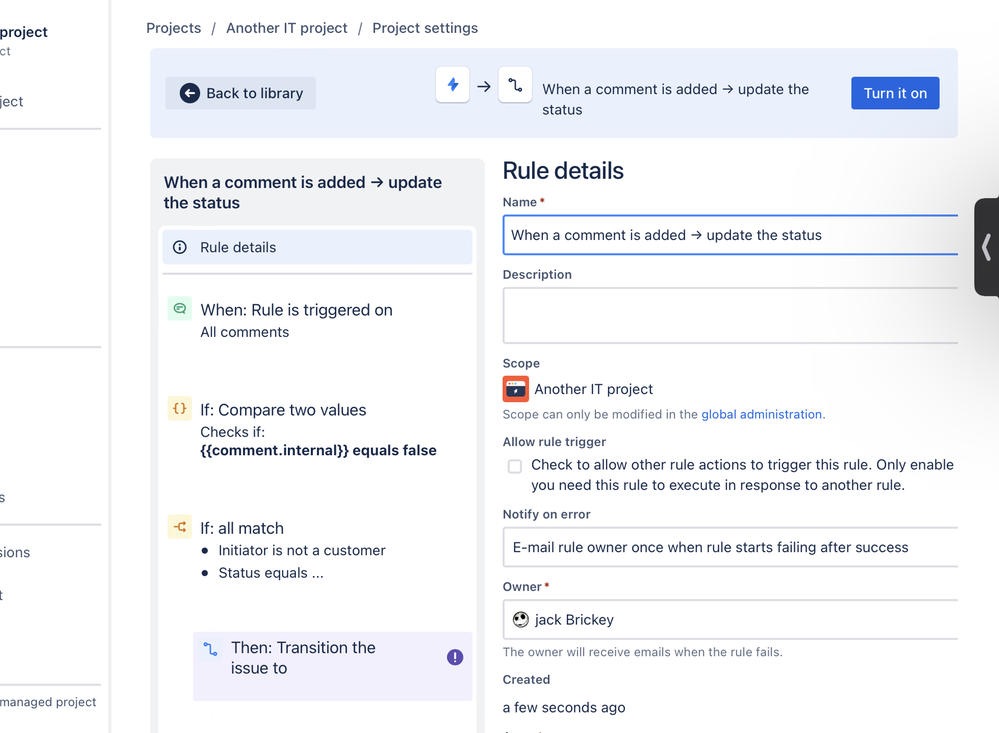Select the Rule details item in rule tree
999x733 pixels.
tap(317, 247)
